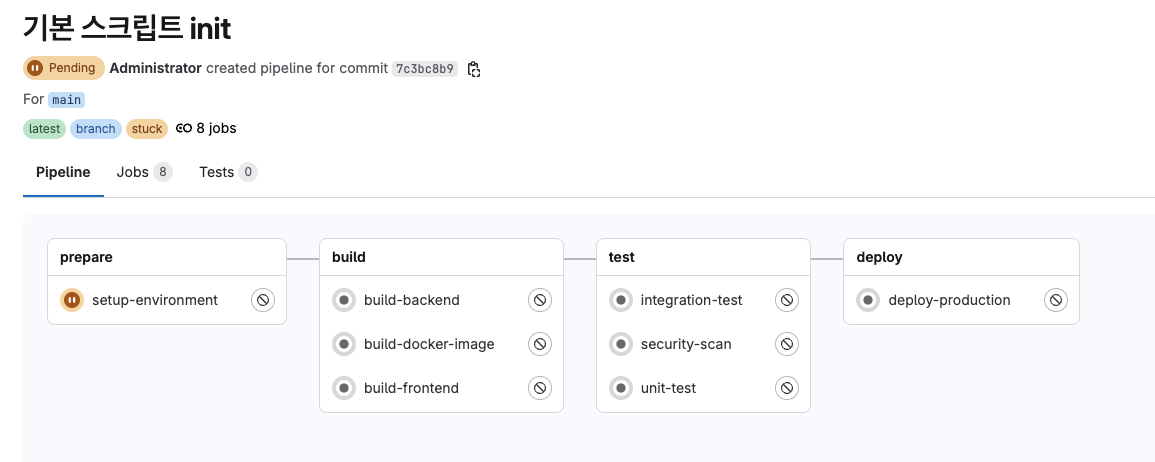Viewport: 1155px width, 462px height.
Task: Cancel the deploy-production job
Action: tap(1056, 300)
